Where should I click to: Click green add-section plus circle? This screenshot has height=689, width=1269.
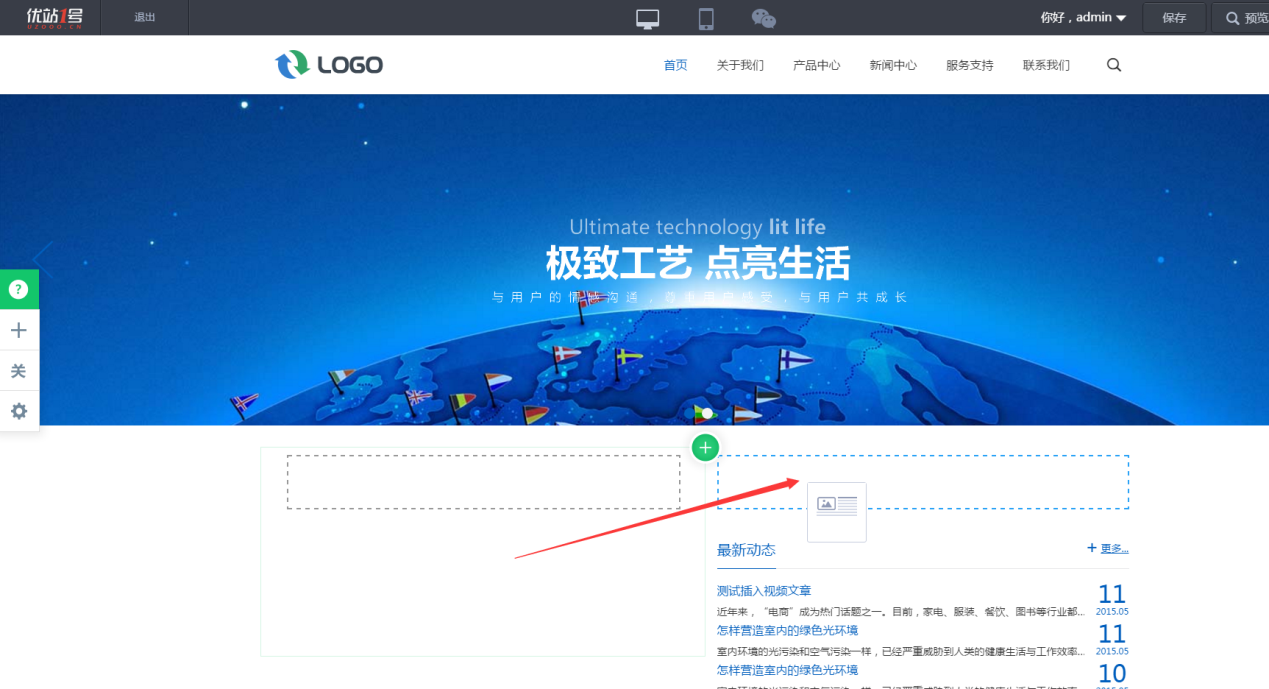coord(705,447)
